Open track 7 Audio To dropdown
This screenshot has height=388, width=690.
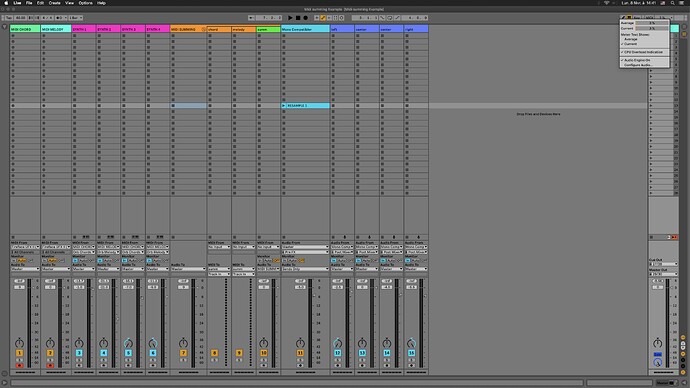188,269
